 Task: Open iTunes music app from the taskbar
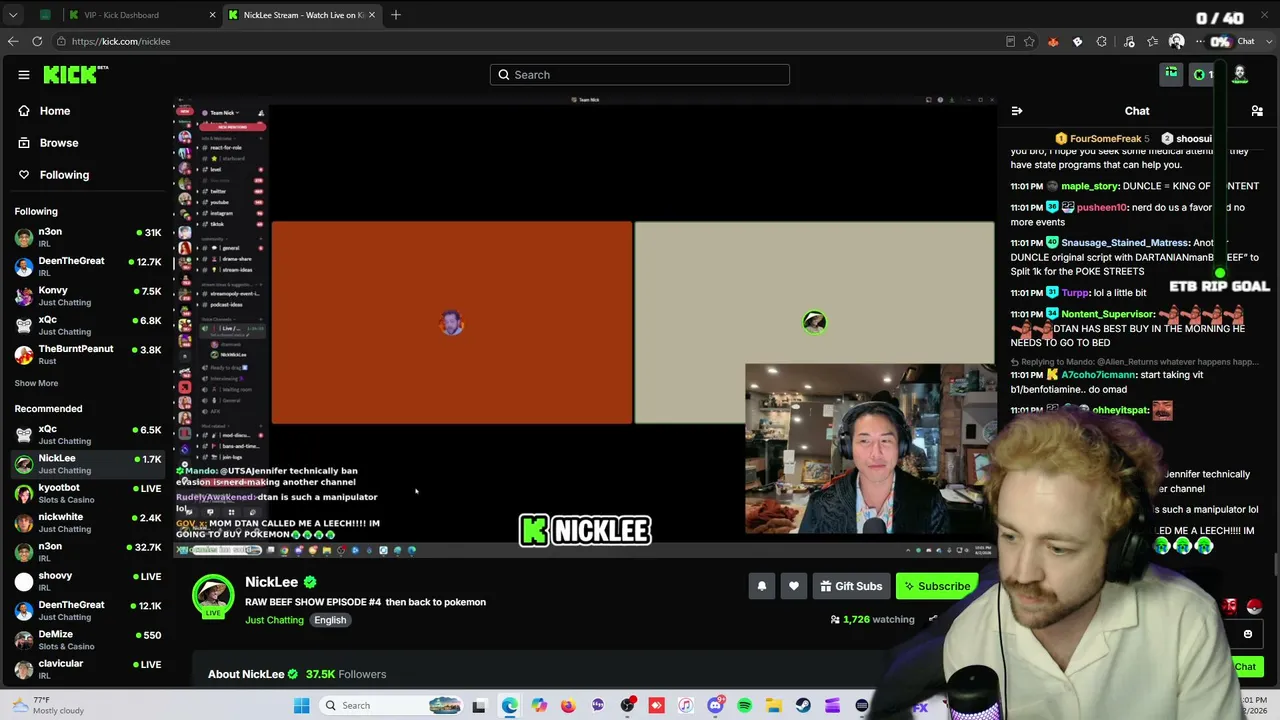(686, 706)
